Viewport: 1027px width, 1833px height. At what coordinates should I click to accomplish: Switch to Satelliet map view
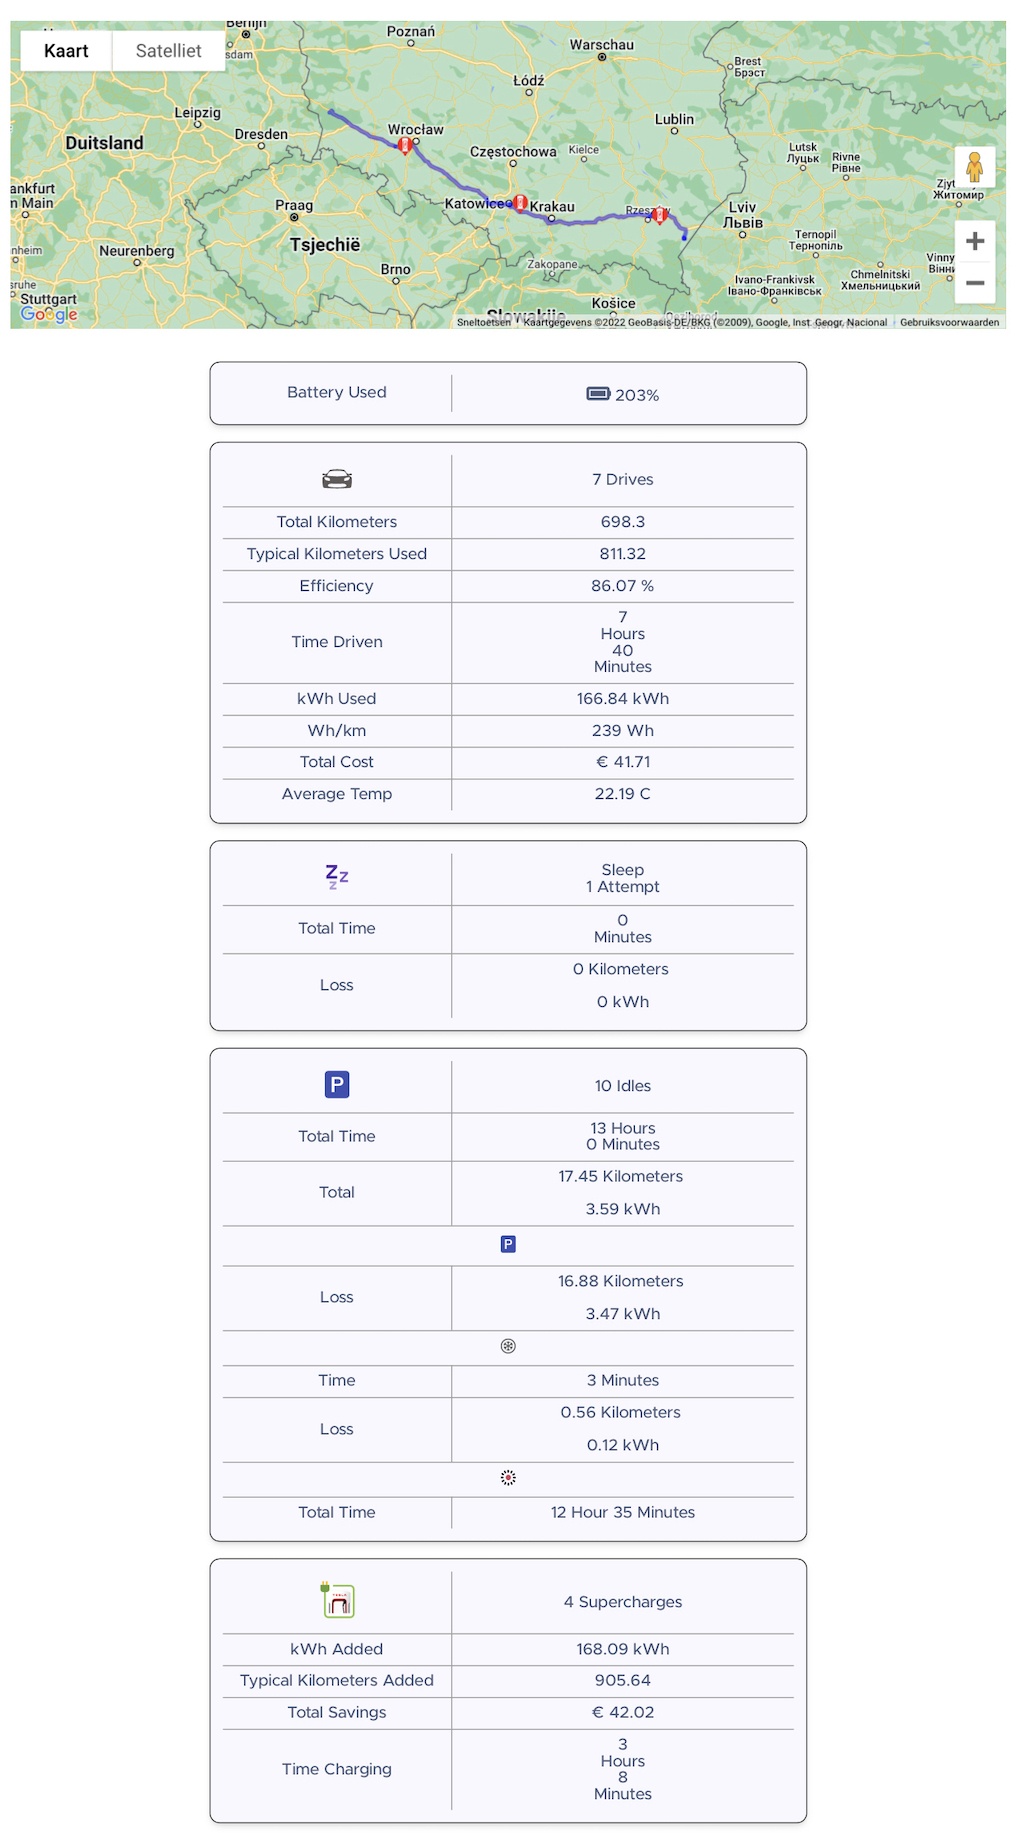click(167, 50)
